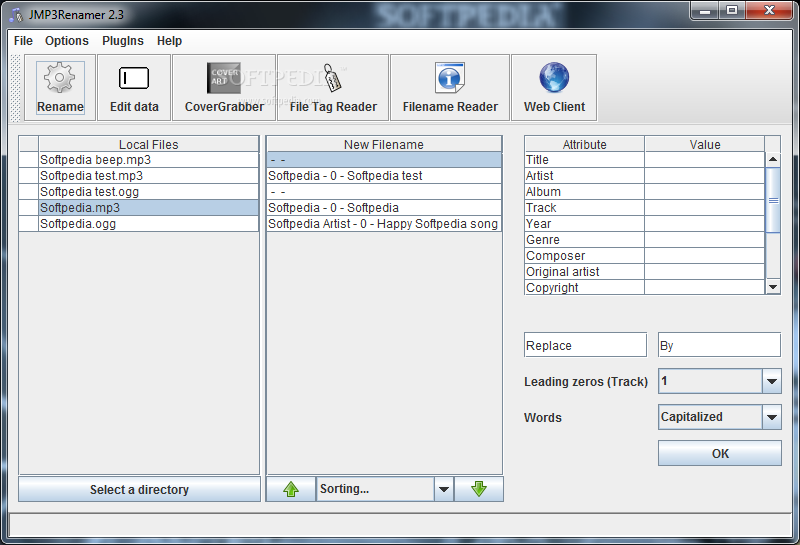Launch the CoverGrabber tool

click(224, 87)
